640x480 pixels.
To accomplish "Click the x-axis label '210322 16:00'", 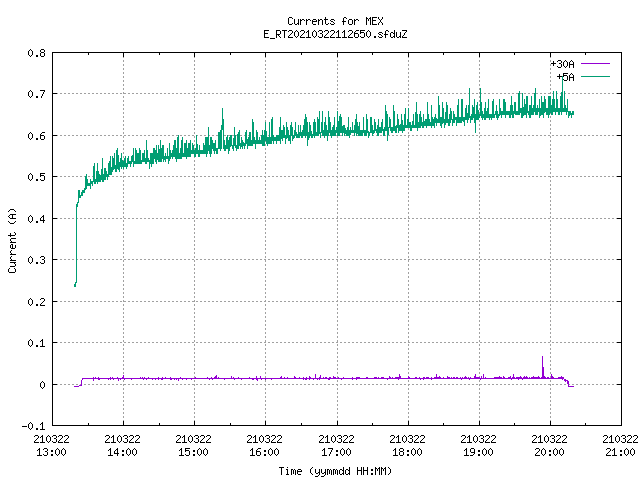I will pos(264,445).
